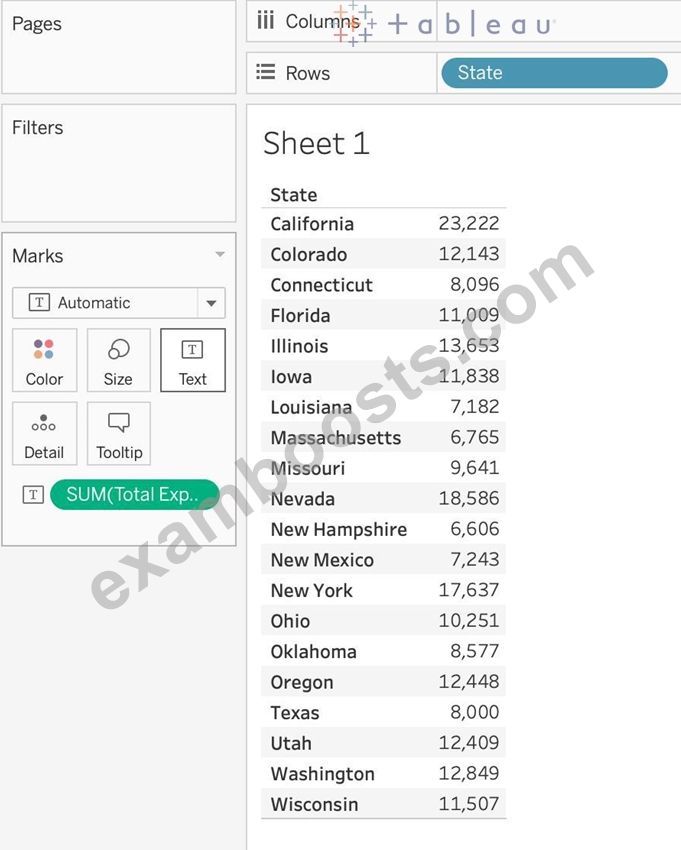Open the Tooltip marks card
Viewport: 681px width, 850px height.
pyautogui.click(x=118, y=434)
